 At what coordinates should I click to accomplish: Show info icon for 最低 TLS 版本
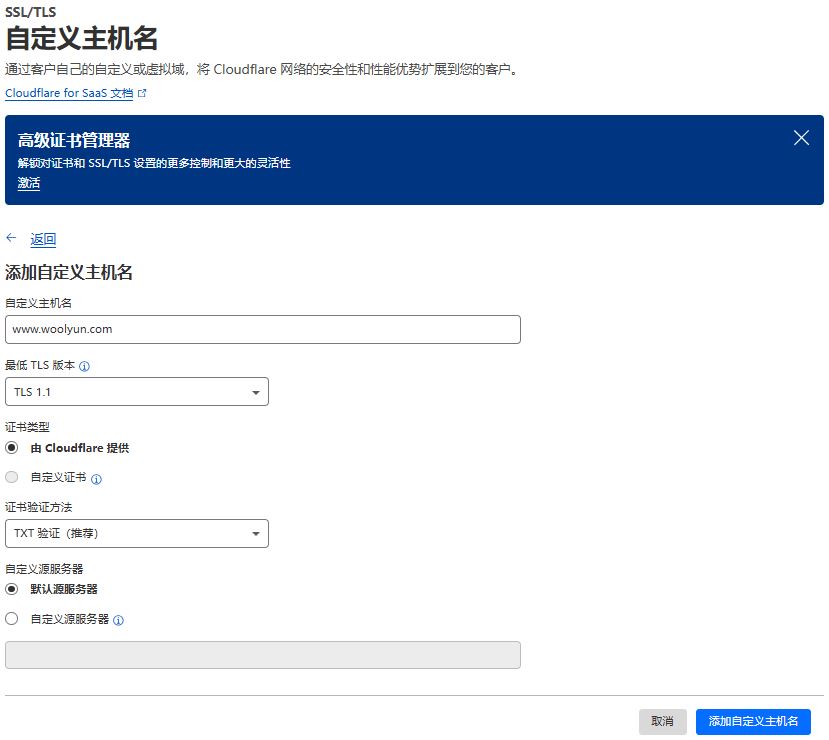(84, 366)
